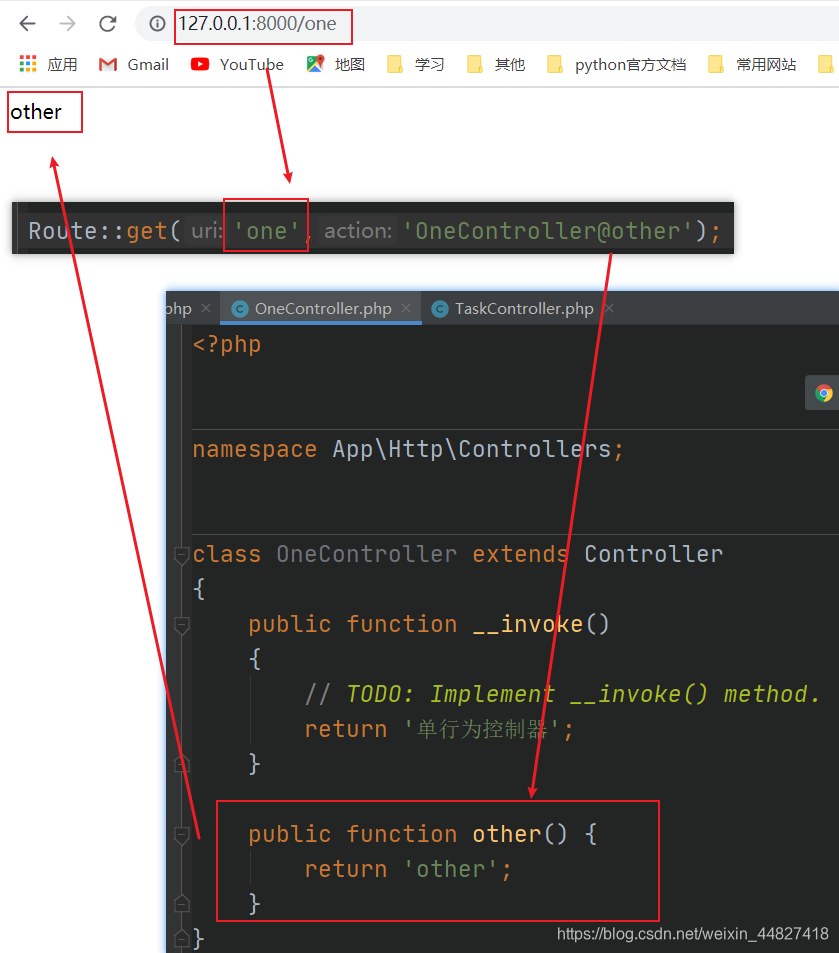Click 'OneController@other' action string

[x=547, y=231]
